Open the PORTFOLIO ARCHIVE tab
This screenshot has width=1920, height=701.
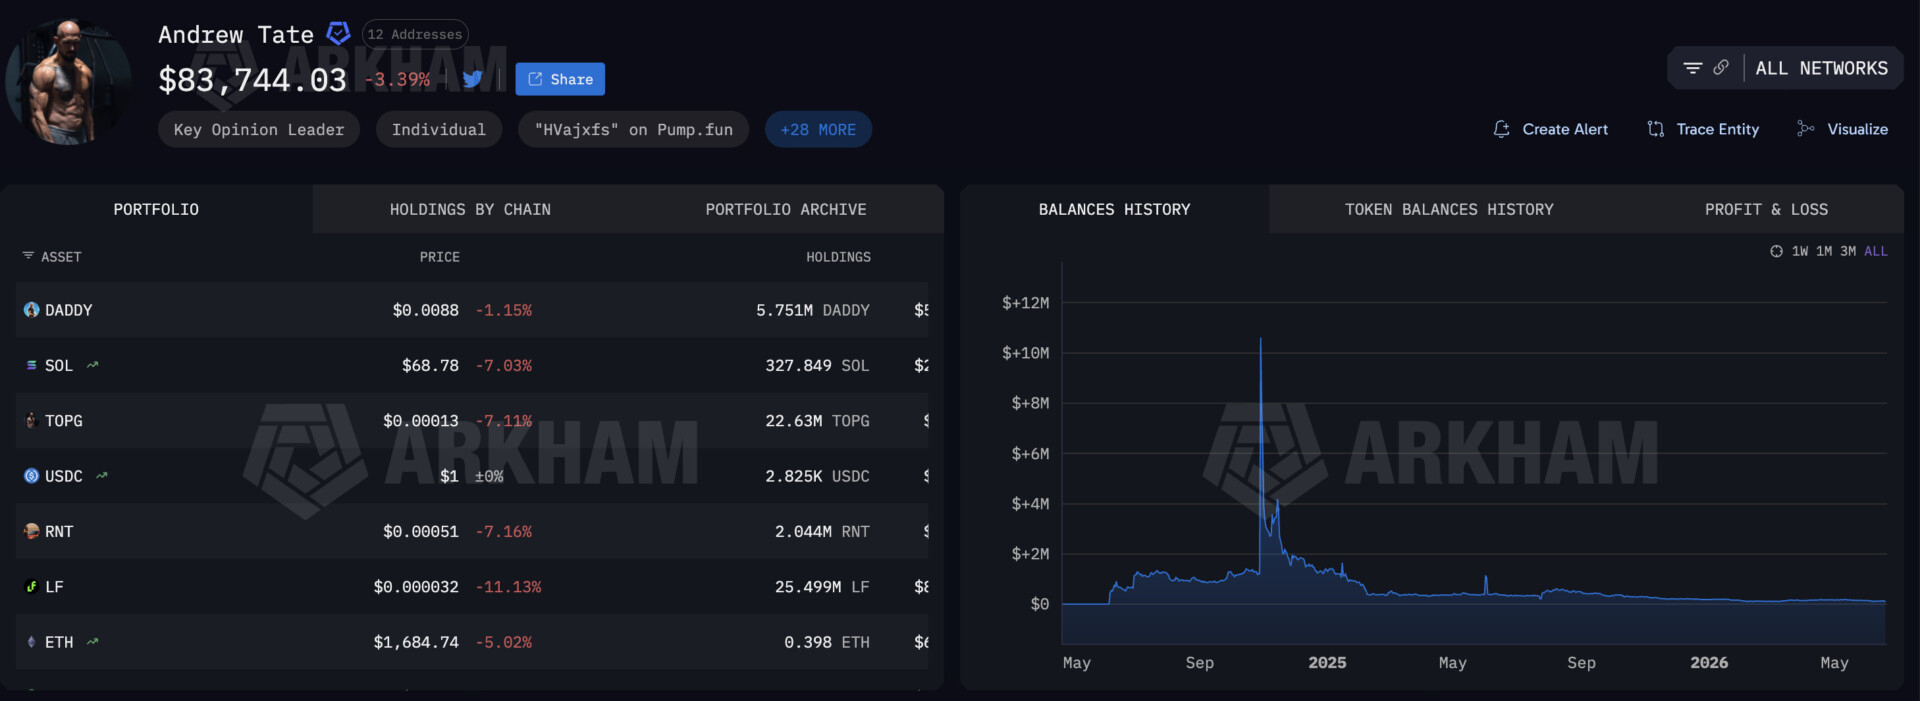[786, 209]
